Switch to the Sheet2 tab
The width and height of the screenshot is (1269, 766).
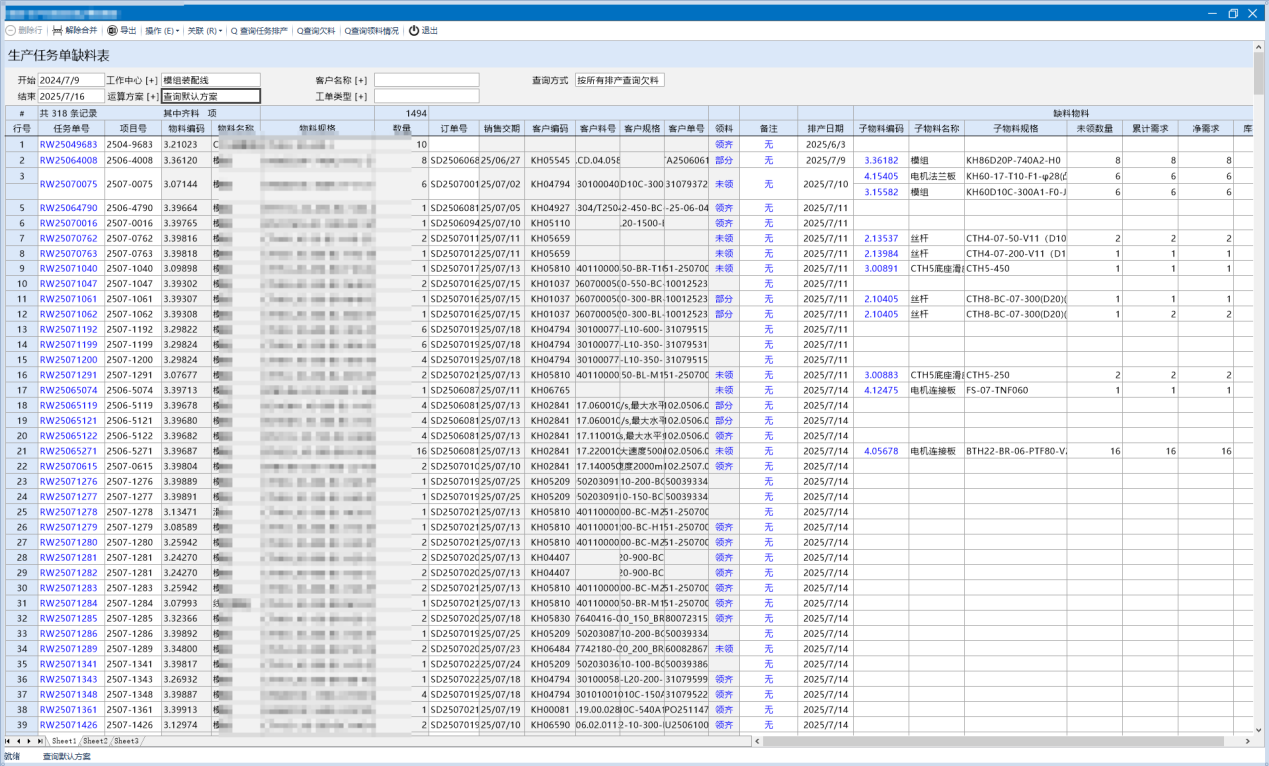coord(95,741)
